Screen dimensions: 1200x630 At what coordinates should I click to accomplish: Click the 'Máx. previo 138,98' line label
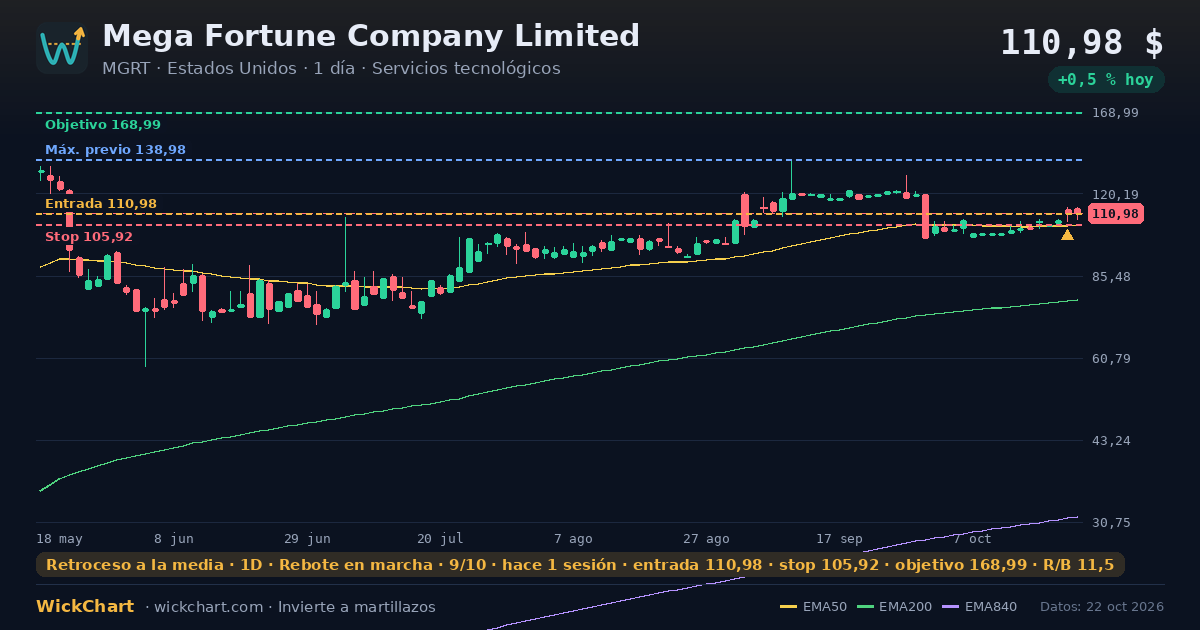(x=115, y=150)
